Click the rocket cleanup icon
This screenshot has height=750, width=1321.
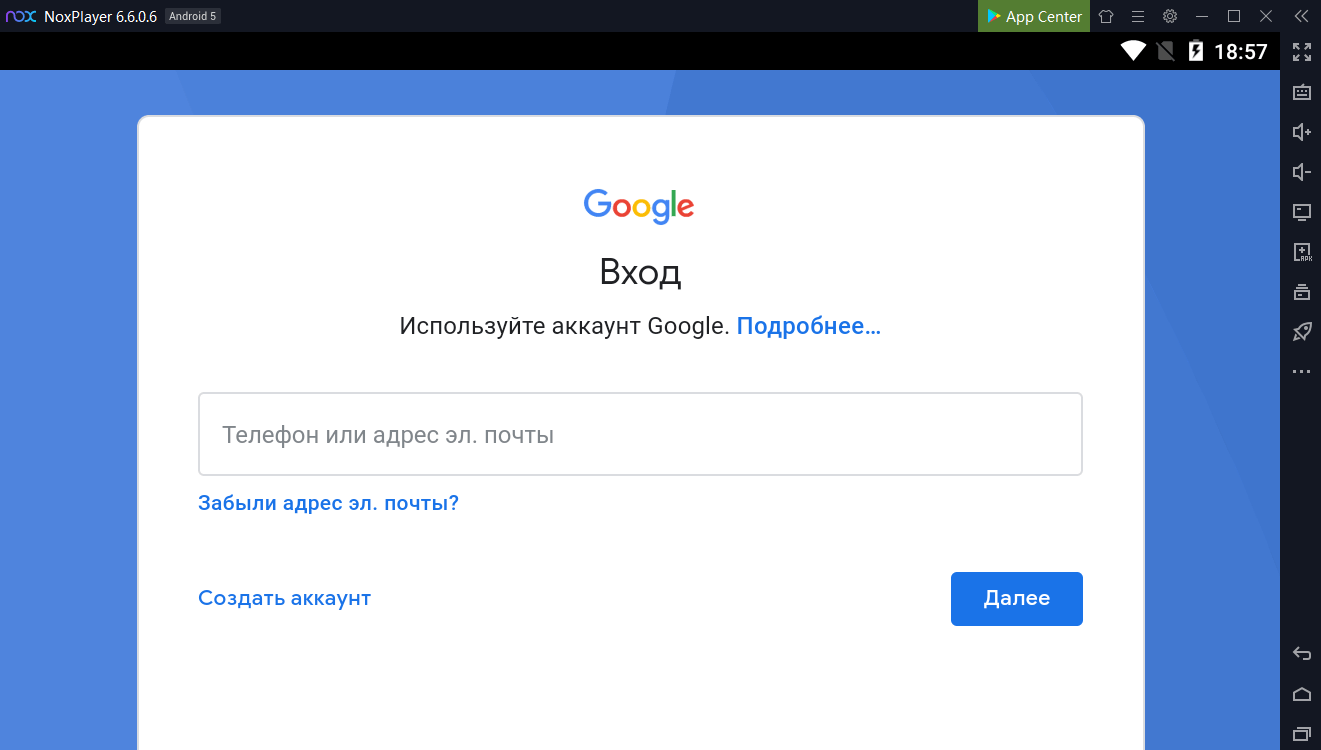pyautogui.click(x=1301, y=332)
